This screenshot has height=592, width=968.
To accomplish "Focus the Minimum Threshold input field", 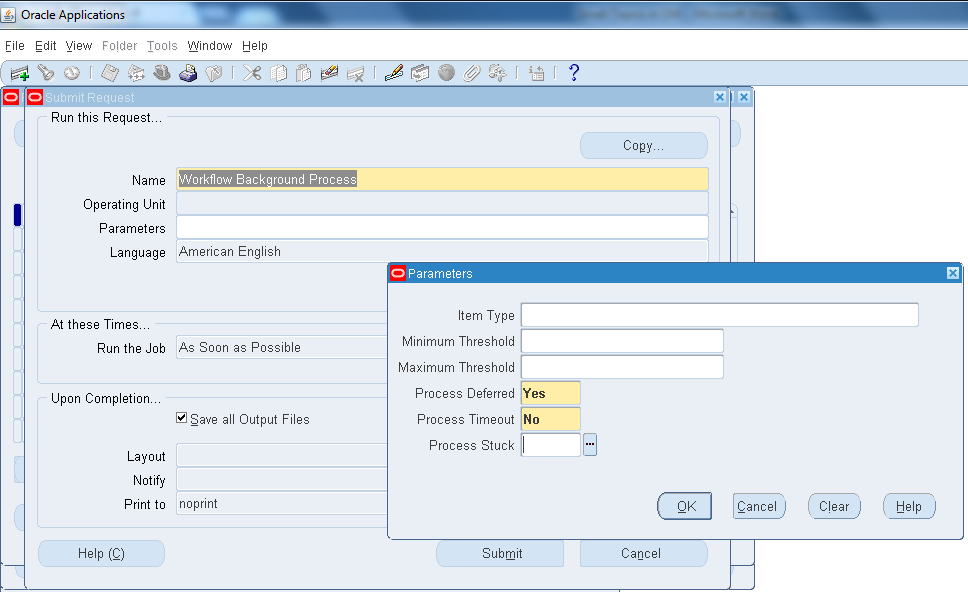I will pos(622,341).
